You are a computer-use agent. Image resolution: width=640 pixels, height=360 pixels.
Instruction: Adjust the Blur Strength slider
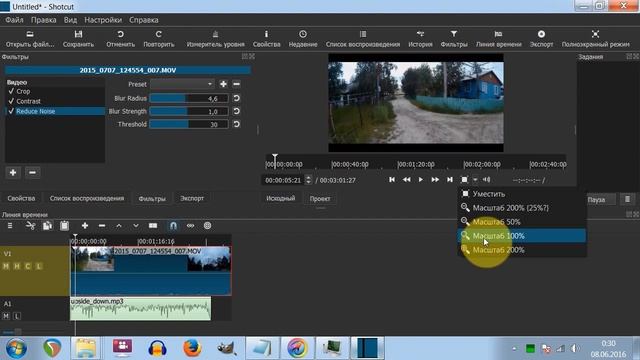[x=189, y=111]
